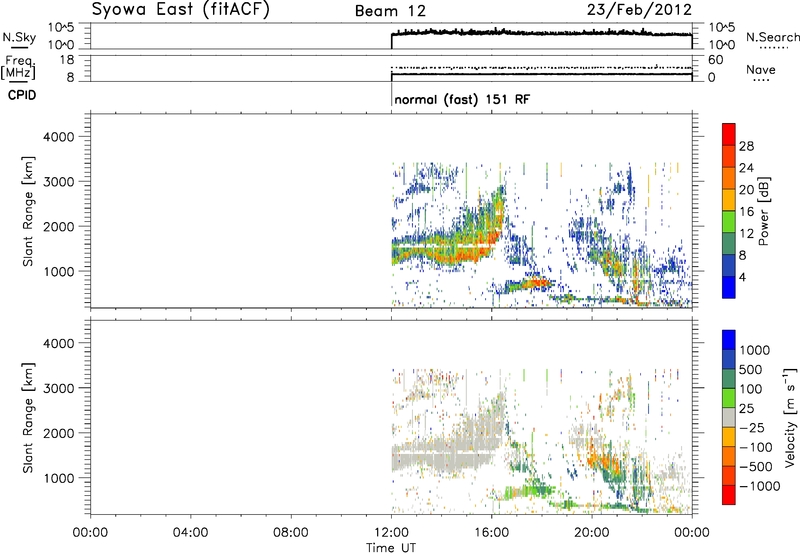Click the '4' power colorbar tick label

point(742,277)
